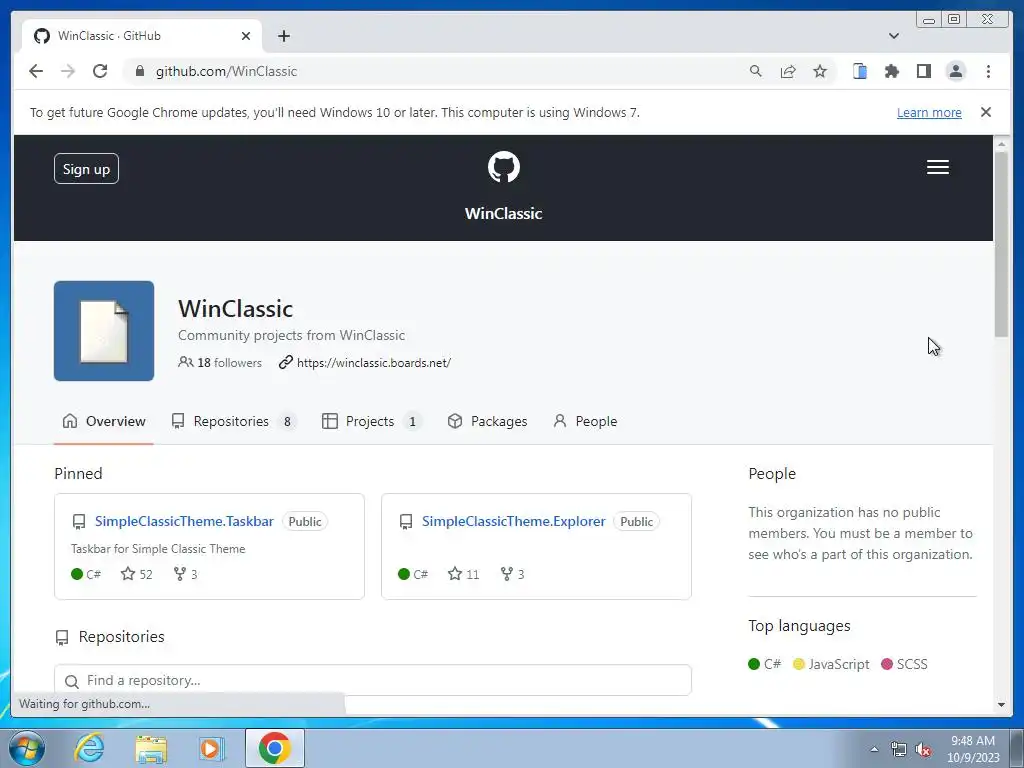Click the forward navigation arrow
1024x768 pixels.
68,71
